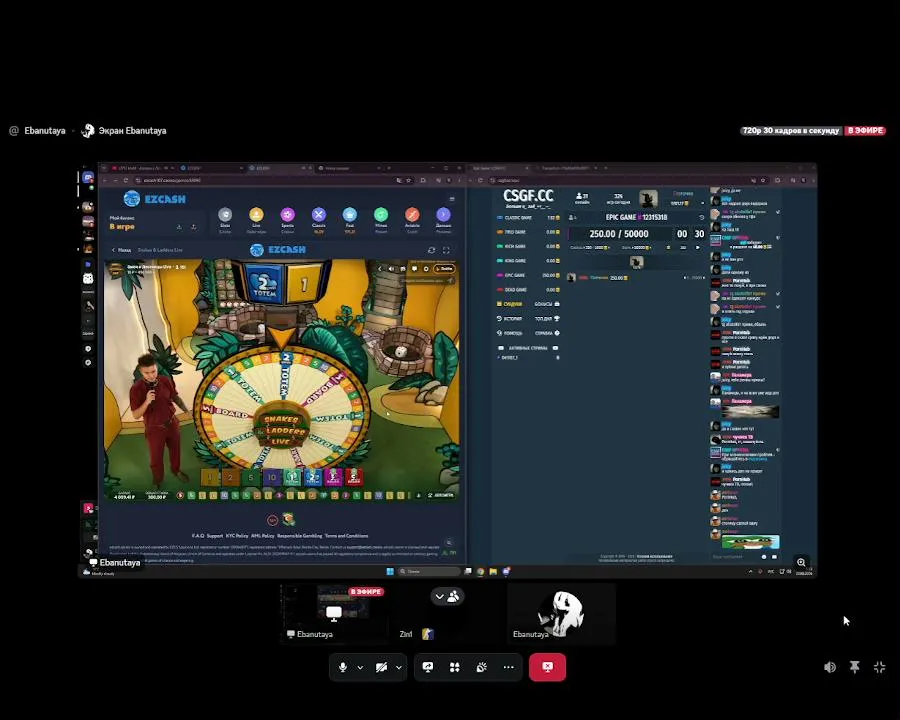Select the 5 bet spot

tap(251, 477)
